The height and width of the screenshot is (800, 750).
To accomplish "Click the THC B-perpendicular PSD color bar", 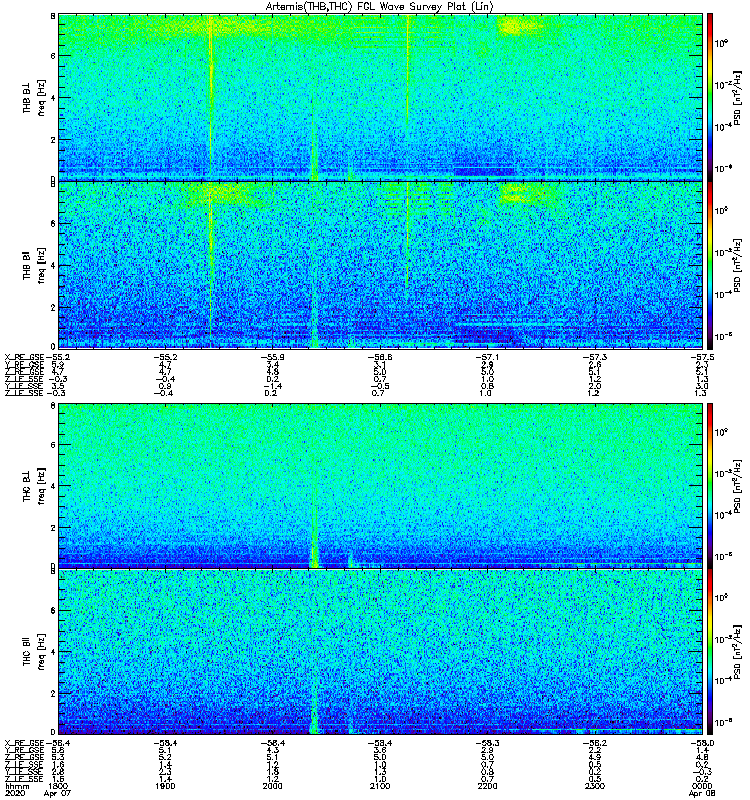I will pyautogui.click(x=710, y=485).
